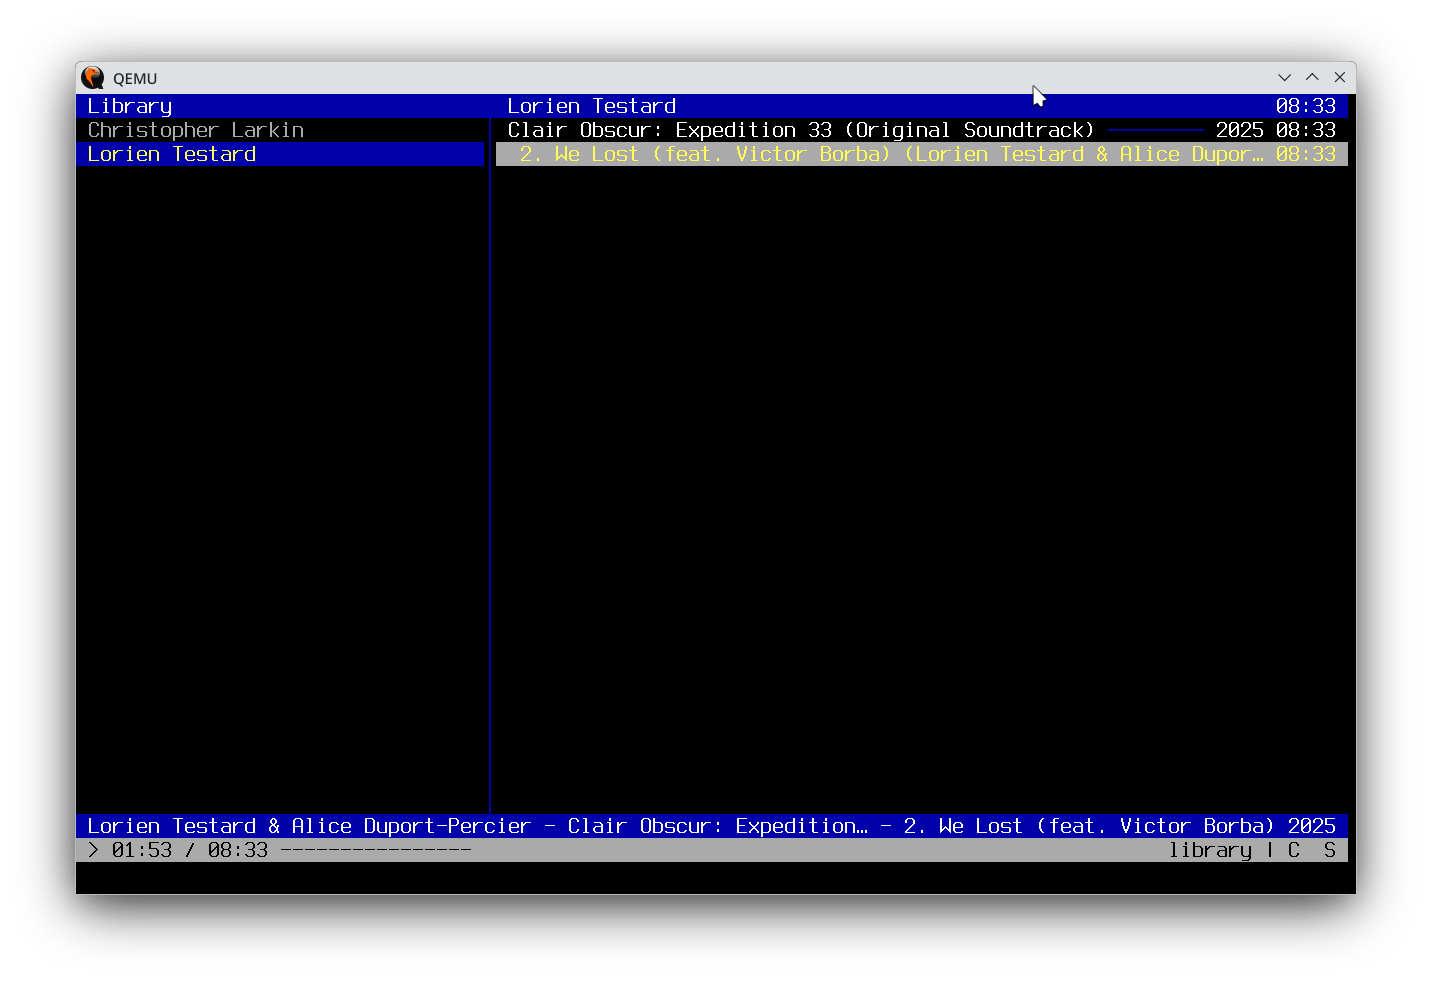Viewport: 1432px width, 983px height.
Task: Select the 'Lorien Testard' artist in the library list
Action: click(280, 154)
